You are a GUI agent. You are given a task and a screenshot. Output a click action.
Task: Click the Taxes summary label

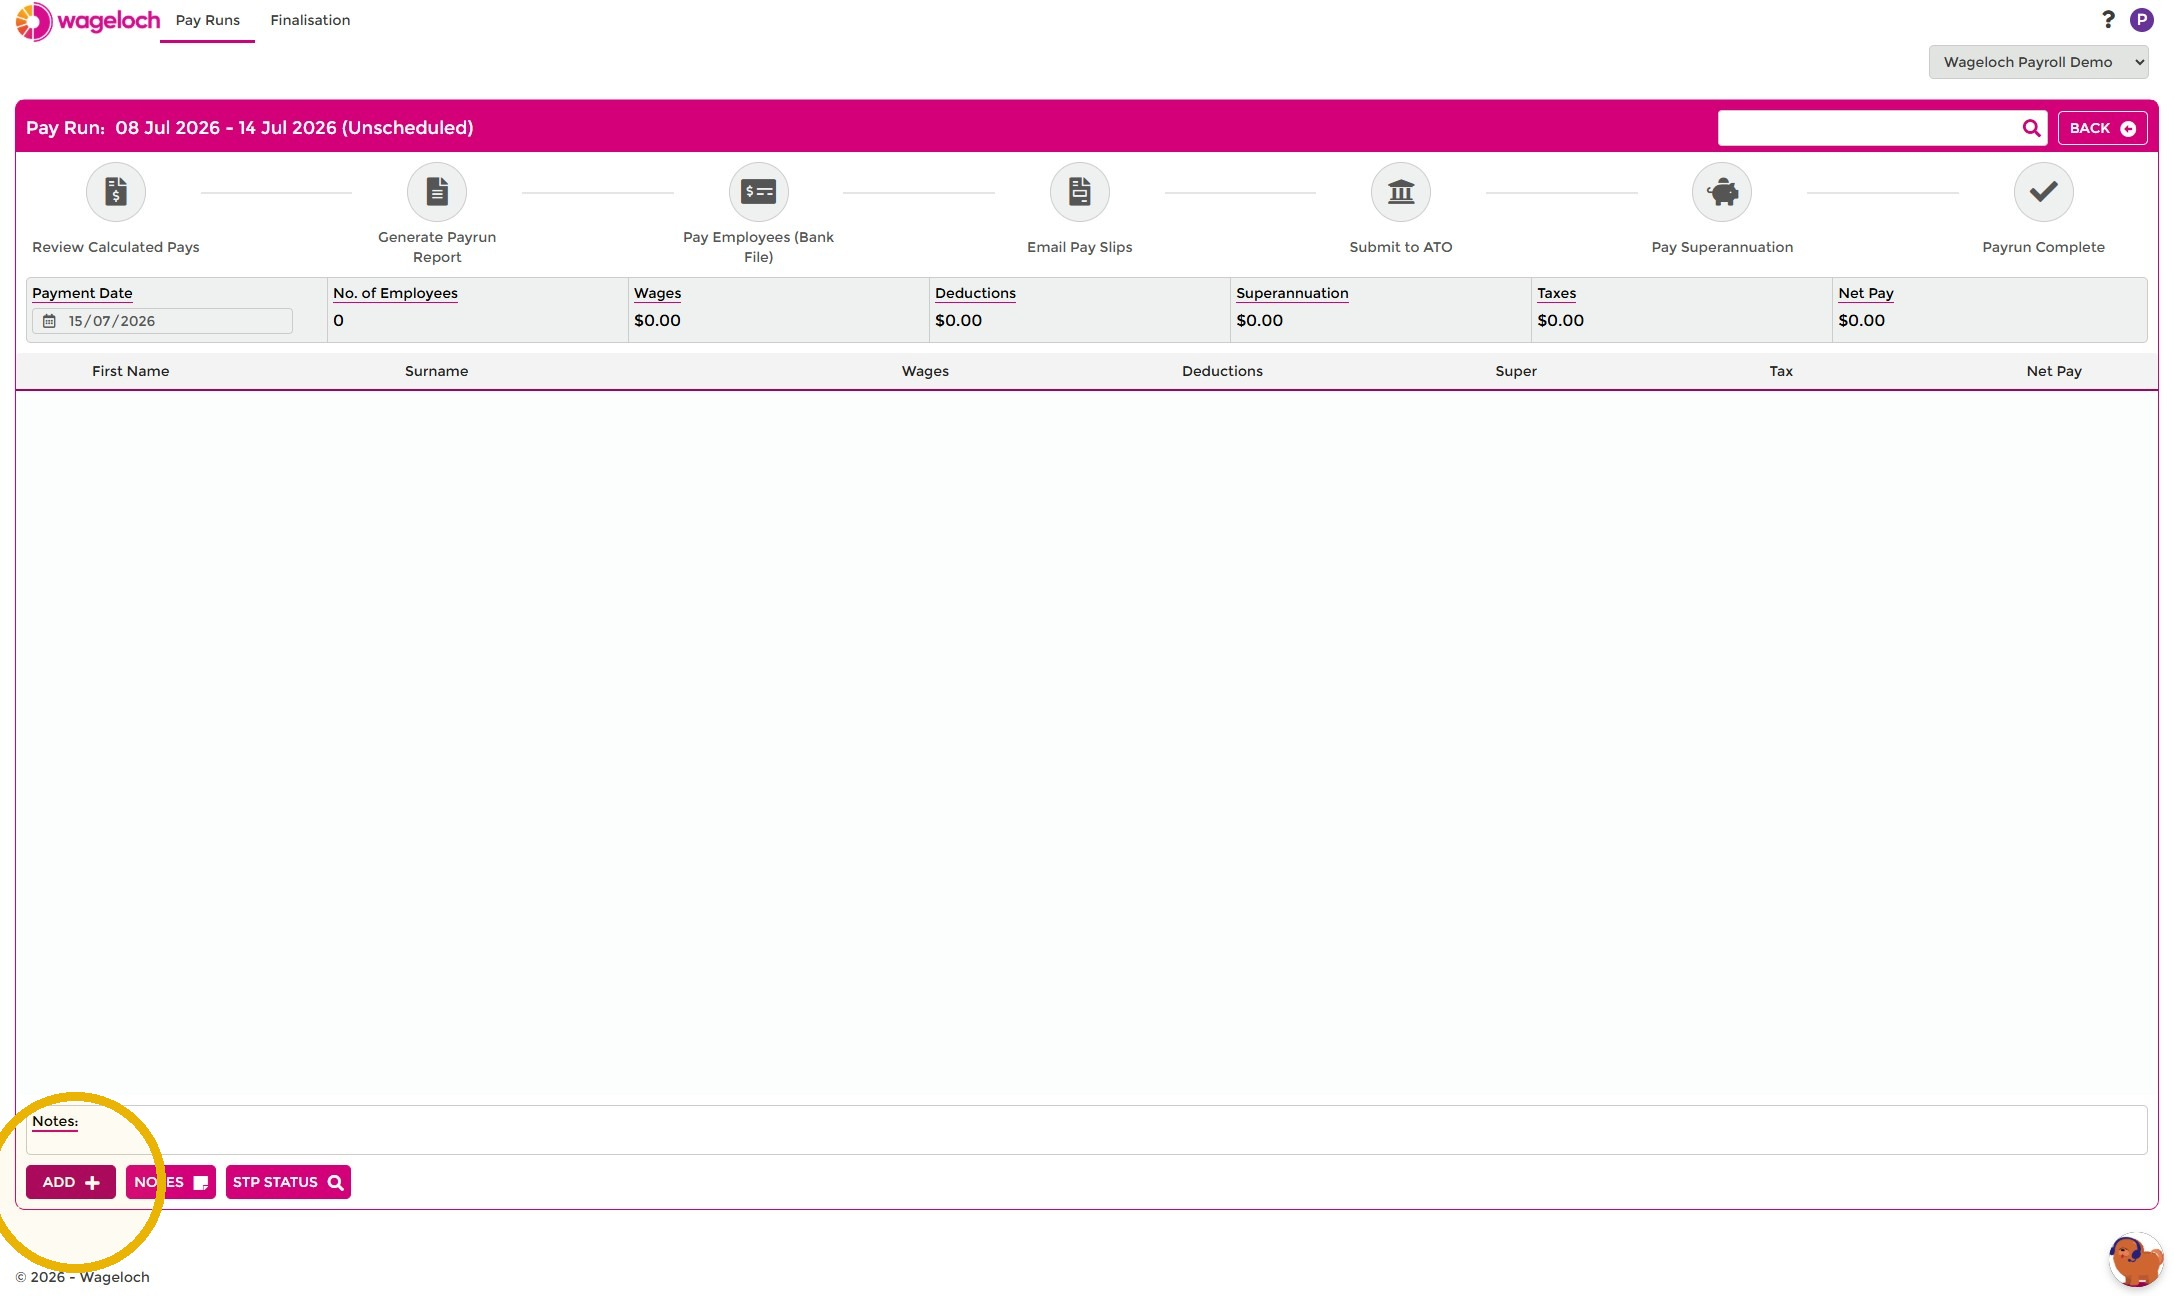point(1556,293)
